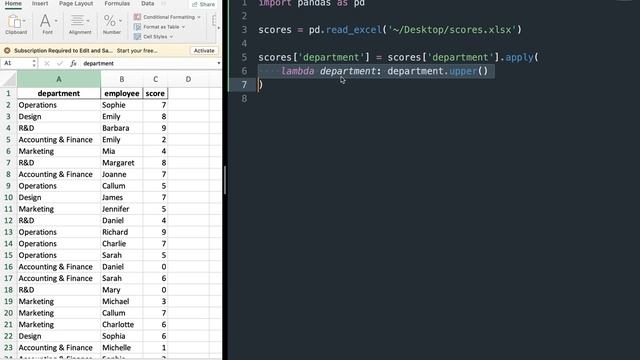Switch to the Formulas ribbon tab
Viewport: 640px width, 360px height.
[117, 4]
